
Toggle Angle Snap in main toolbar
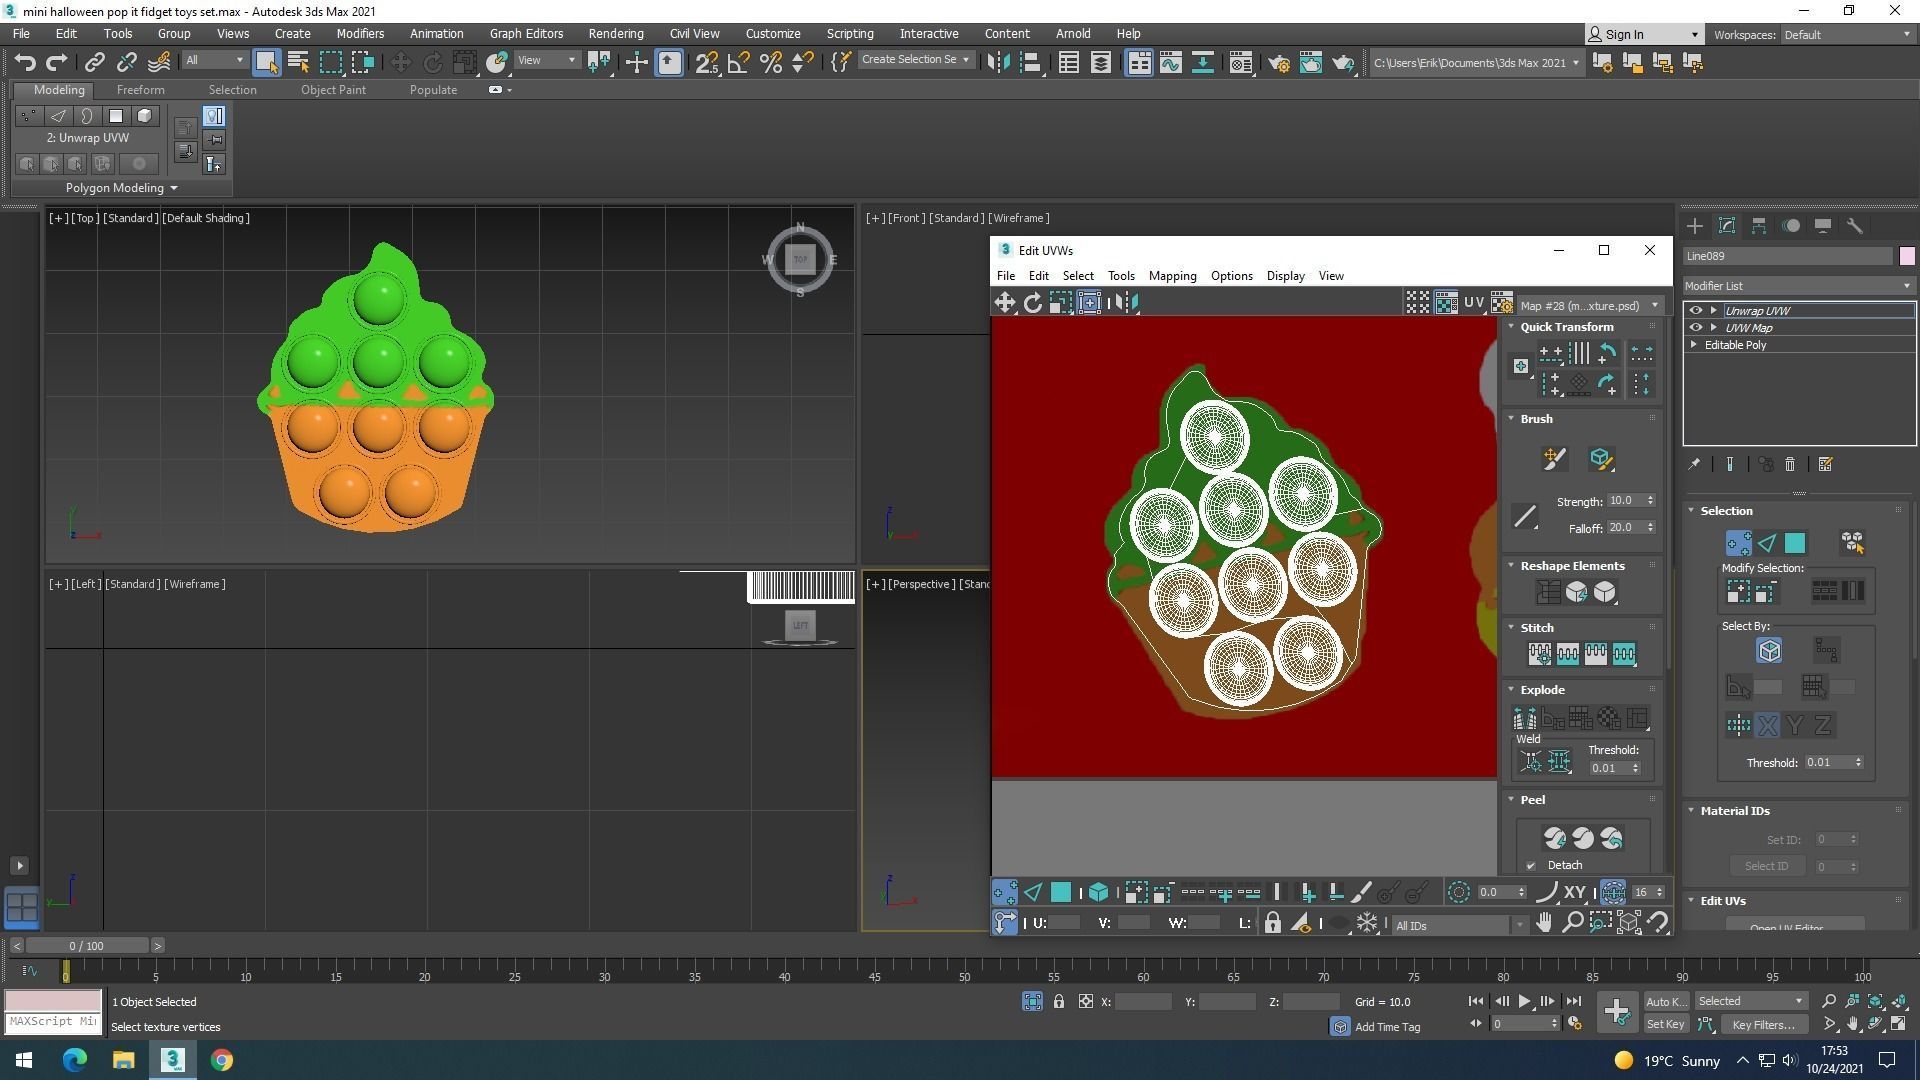[x=739, y=63]
